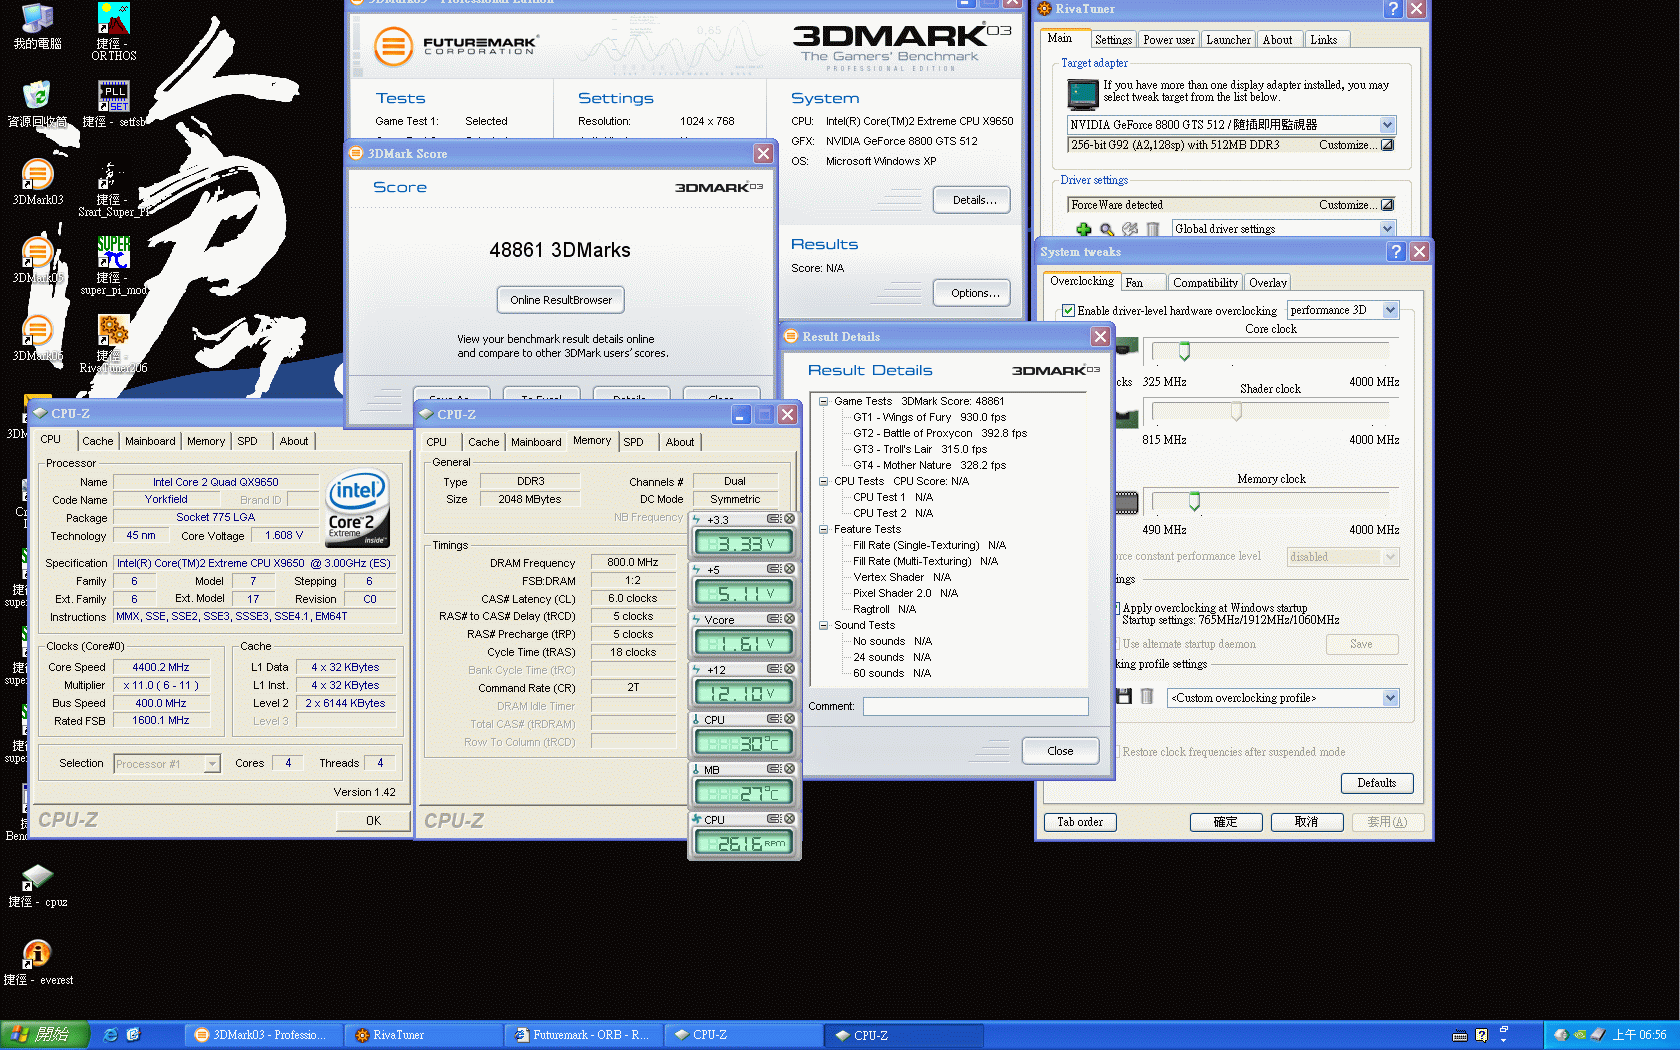Close the CPU fan RPM gadget
The height and width of the screenshot is (1050, 1680).
point(789,819)
